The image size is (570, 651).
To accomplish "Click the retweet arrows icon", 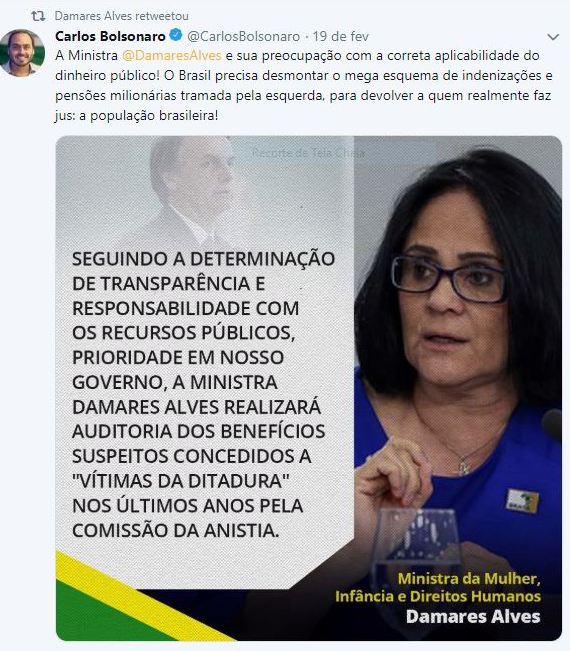I will (38, 16).
